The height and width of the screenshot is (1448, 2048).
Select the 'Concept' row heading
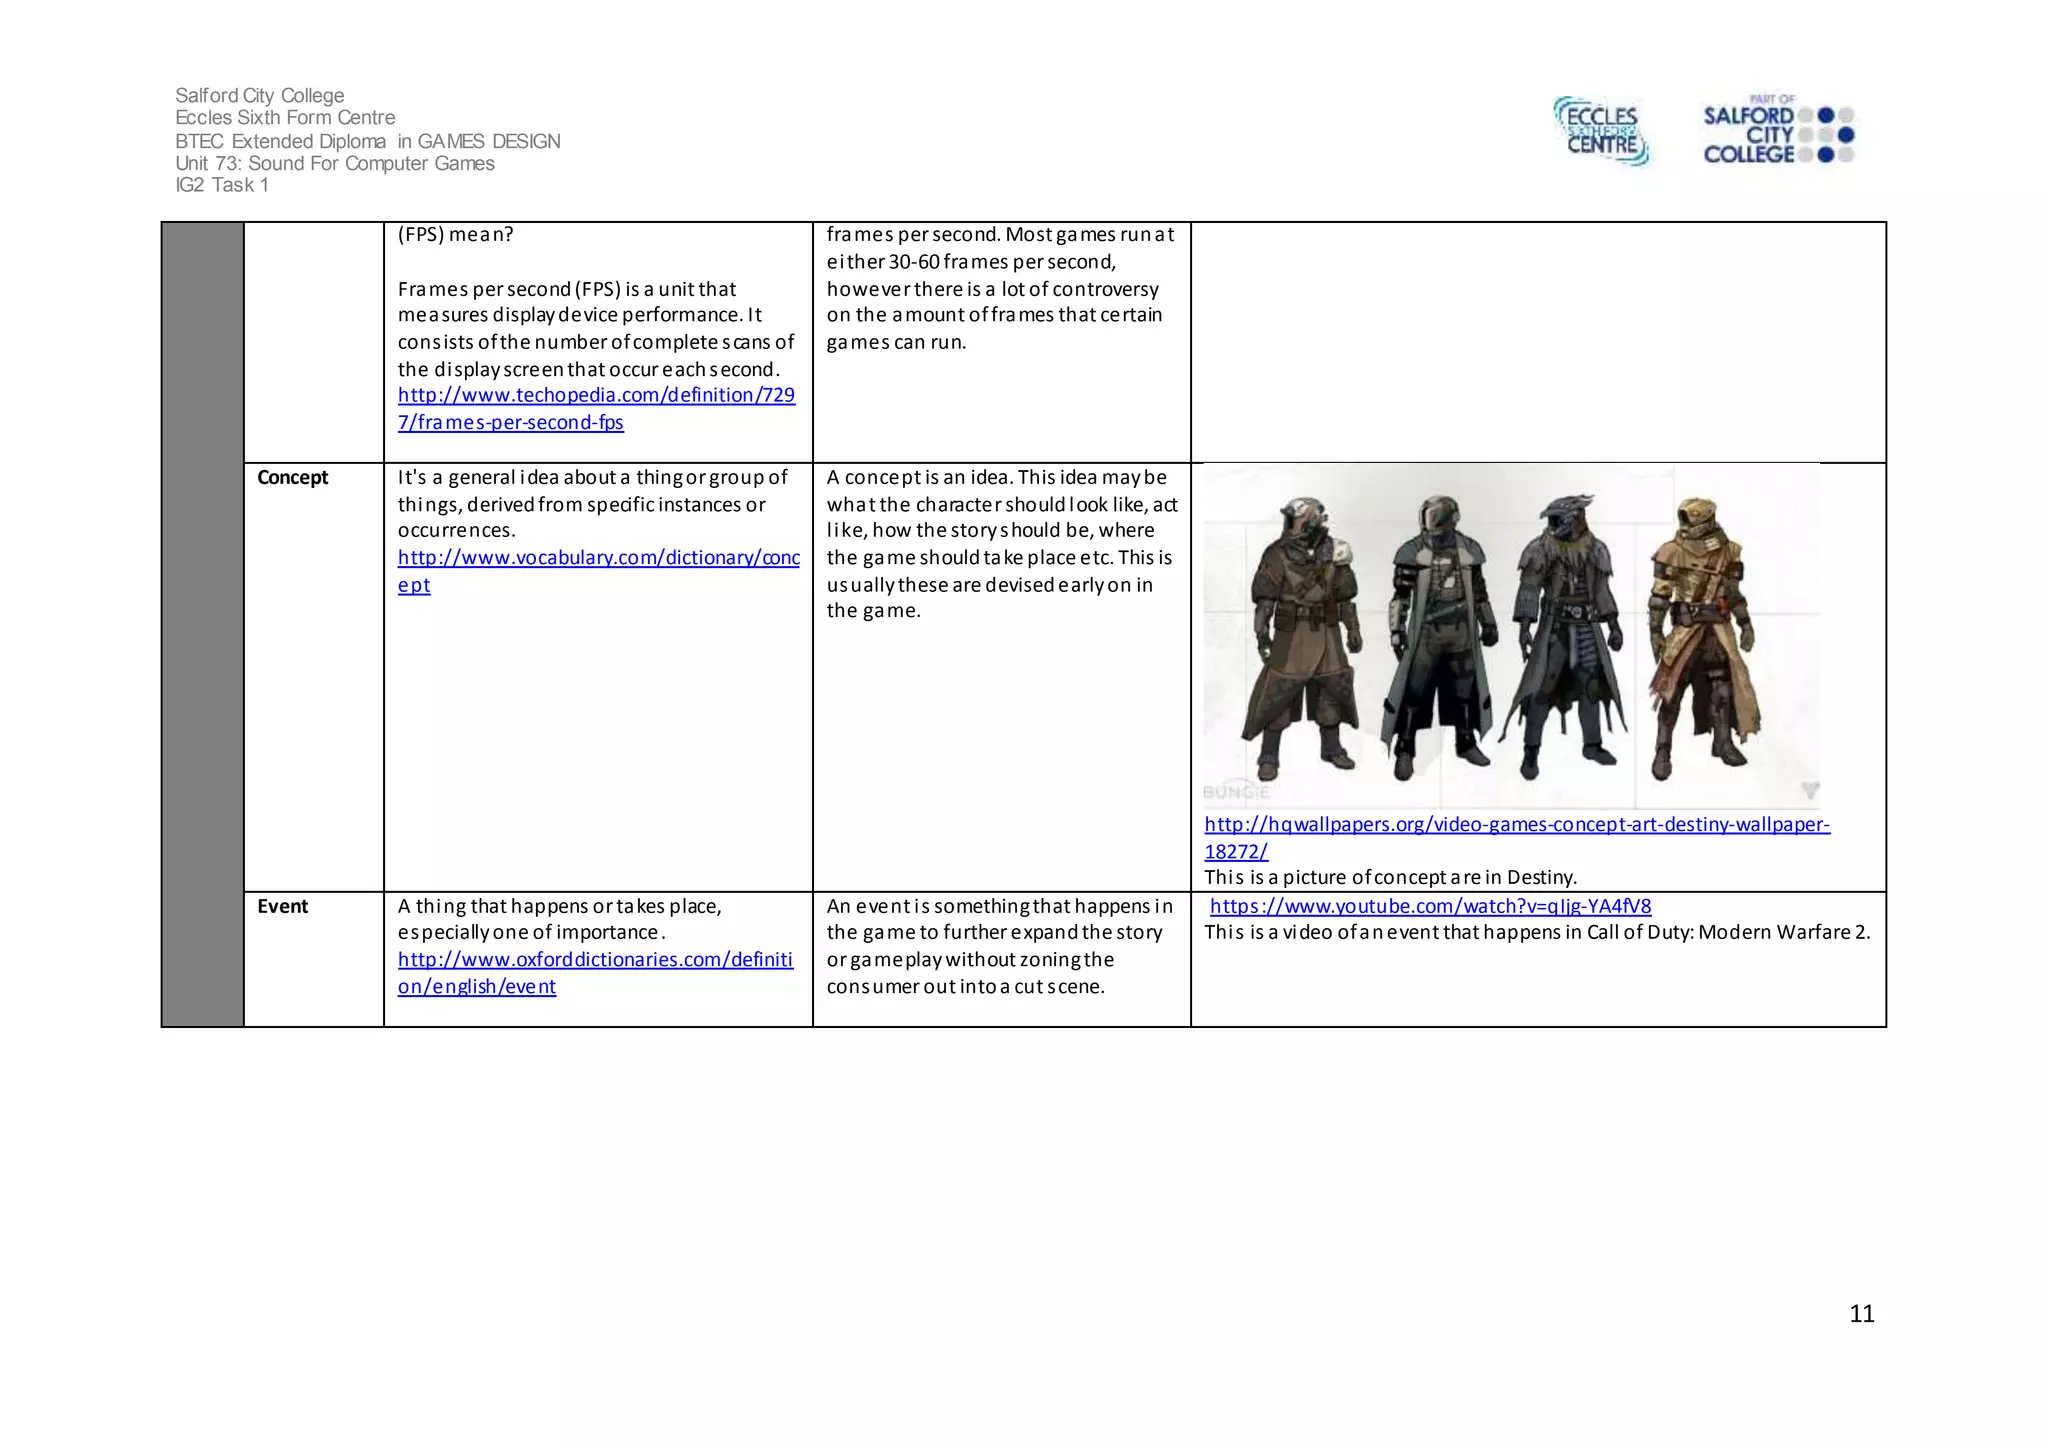292,477
